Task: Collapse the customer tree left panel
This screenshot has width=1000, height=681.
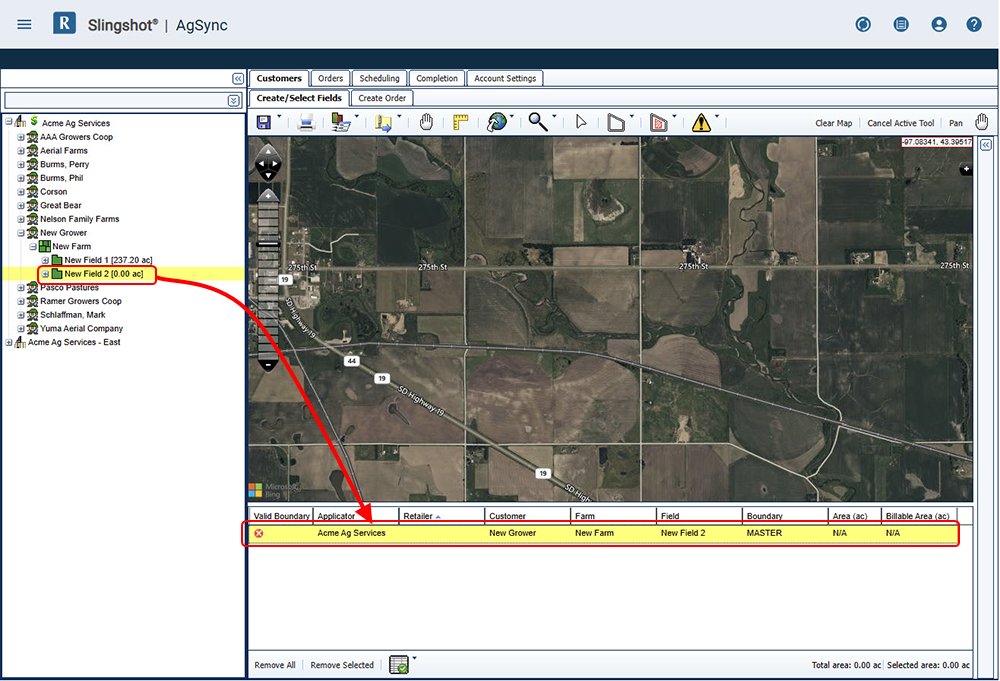Action: (238, 78)
